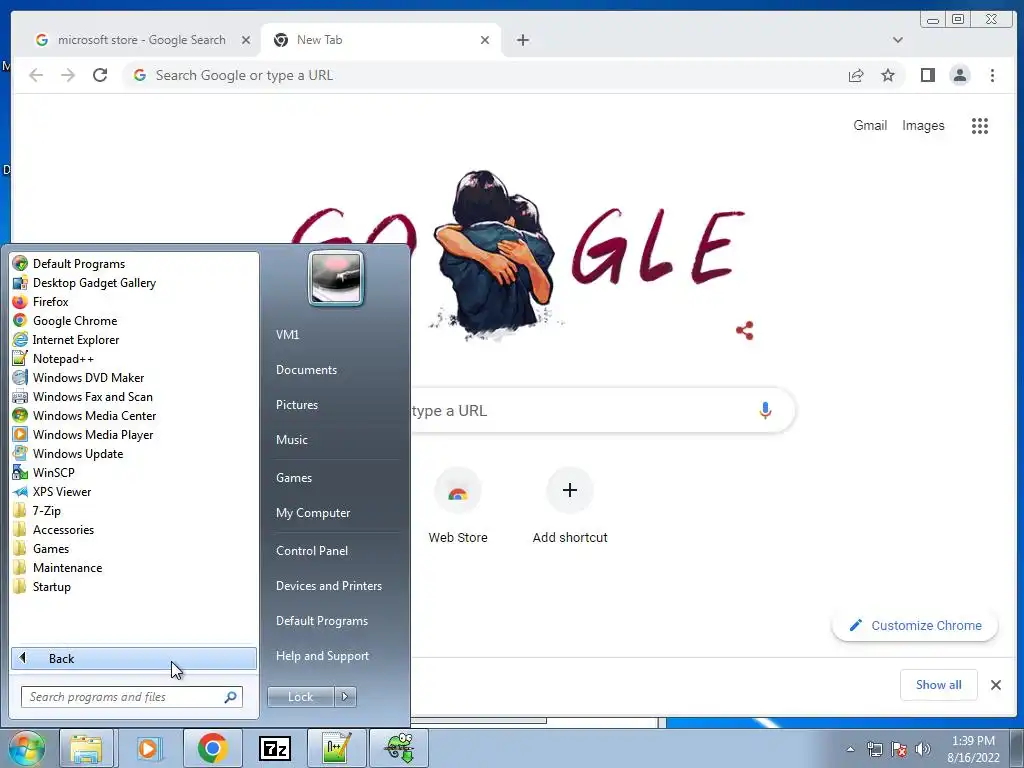The image size is (1024, 768).
Task: Open the shutdown options arrow beside Lock
Action: tap(345, 697)
